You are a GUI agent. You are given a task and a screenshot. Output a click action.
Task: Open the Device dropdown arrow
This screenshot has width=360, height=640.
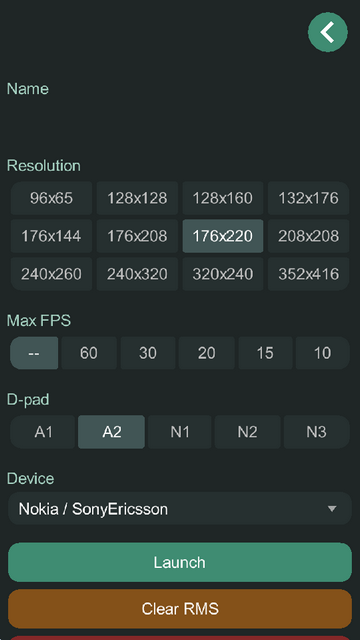pyautogui.click(x=332, y=509)
